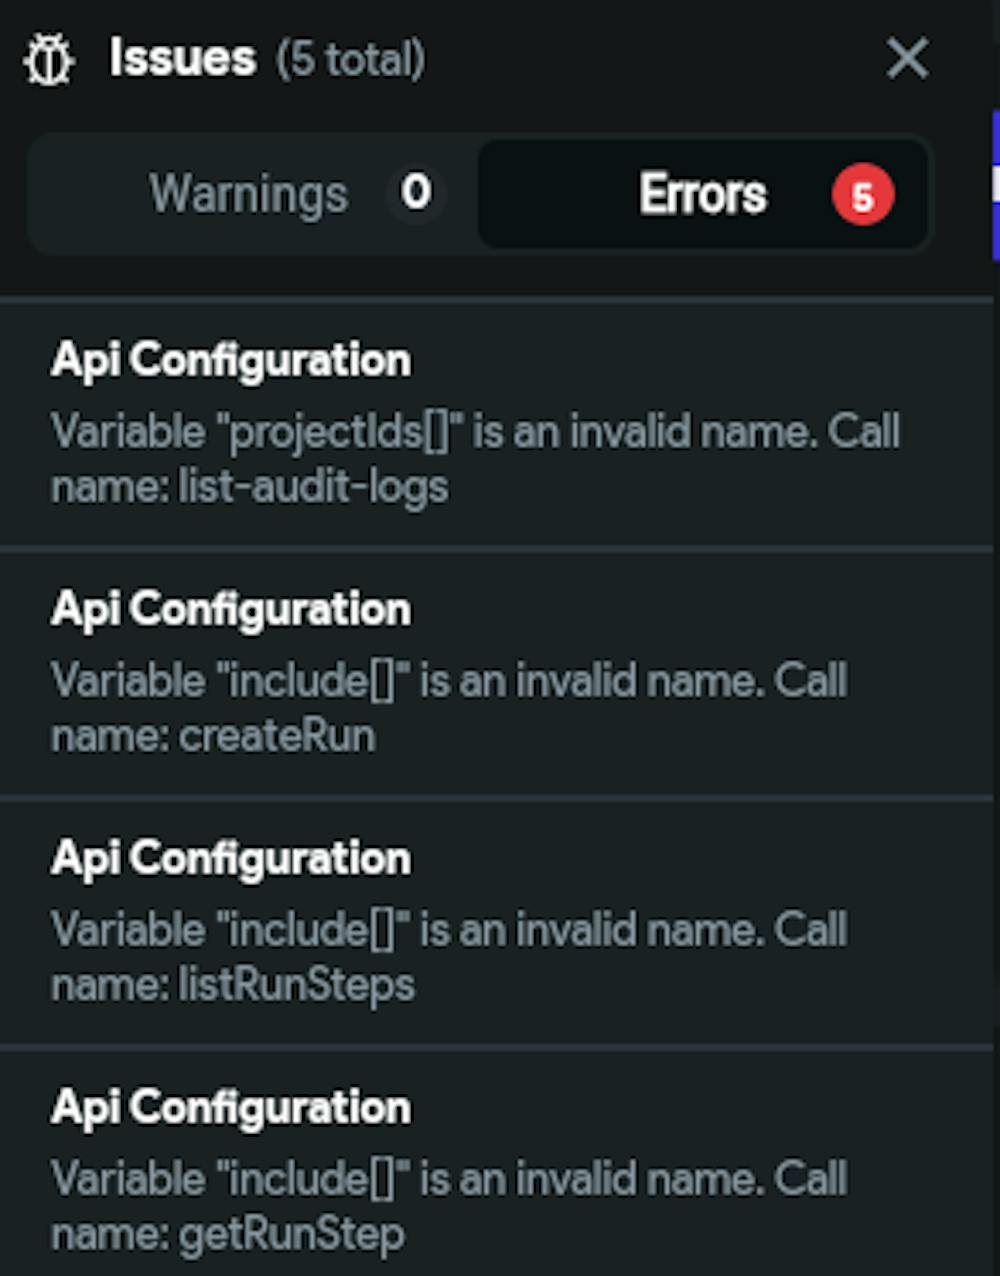Open the getRunStep include[] error
This screenshot has width=1000, height=1276.
coord(496,1162)
